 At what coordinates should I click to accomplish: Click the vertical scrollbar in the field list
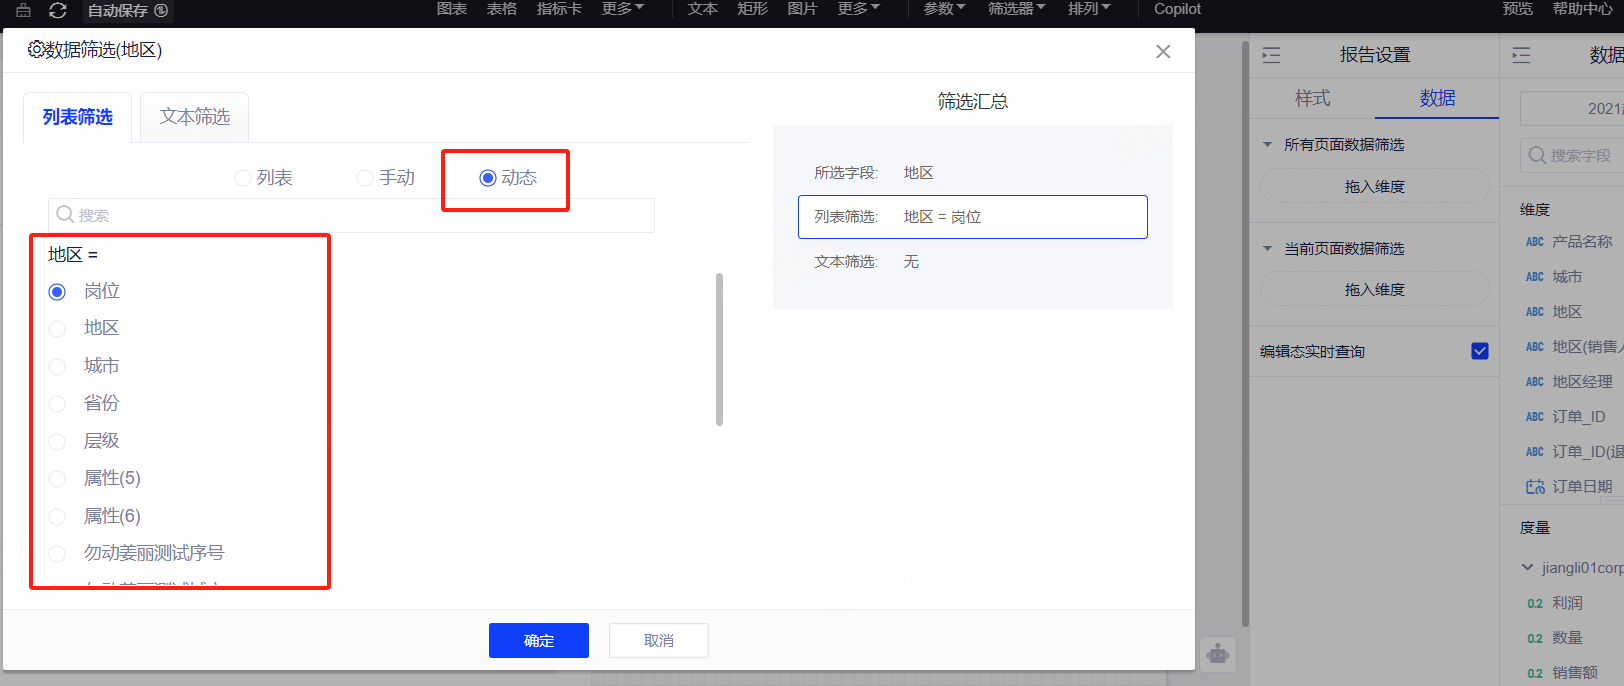pyautogui.click(x=719, y=349)
